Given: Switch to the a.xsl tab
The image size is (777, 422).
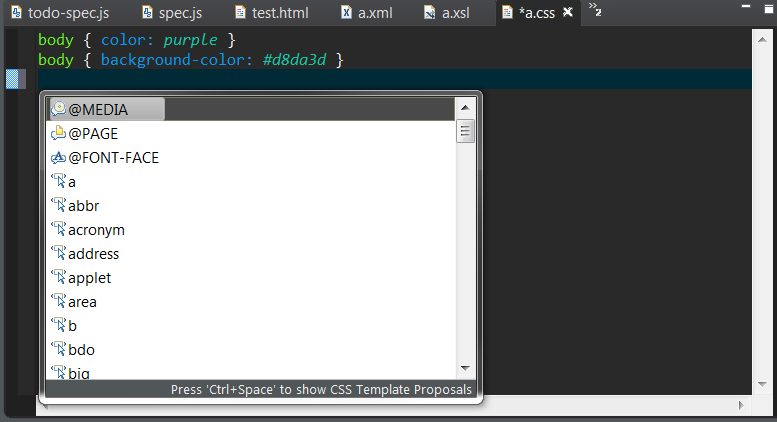Looking at the screenshot, I should 447,13.
